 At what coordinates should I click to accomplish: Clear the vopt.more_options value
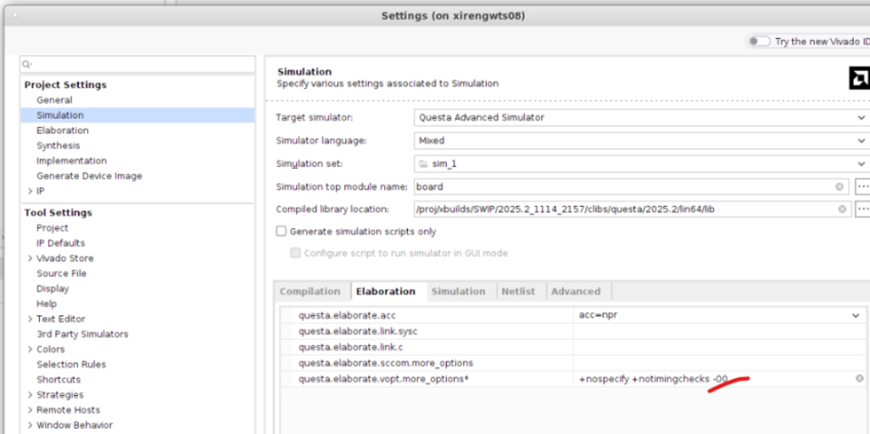(859, 379)
